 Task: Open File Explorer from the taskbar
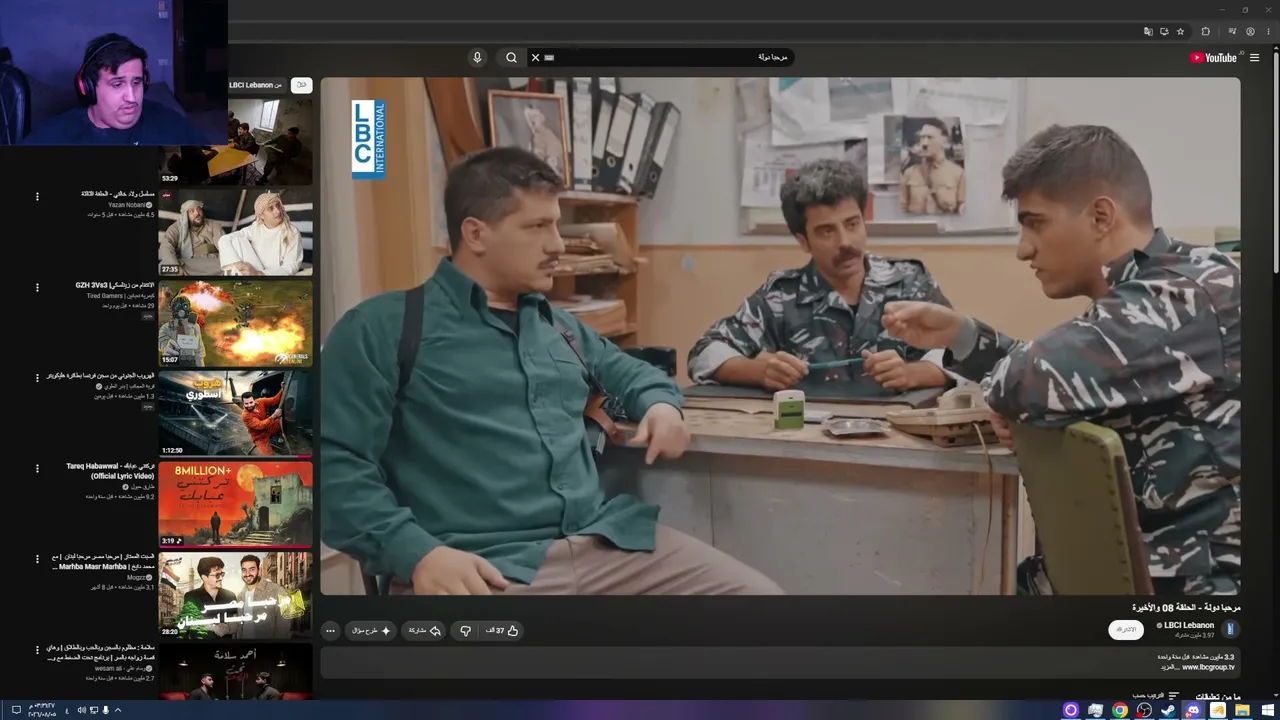tap(1242, 710)
